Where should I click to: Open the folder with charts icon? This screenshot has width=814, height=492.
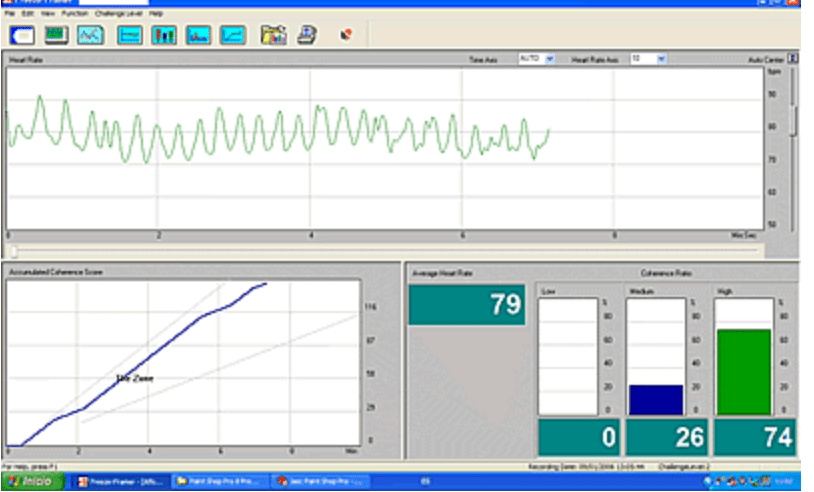(x=273, y=35)
